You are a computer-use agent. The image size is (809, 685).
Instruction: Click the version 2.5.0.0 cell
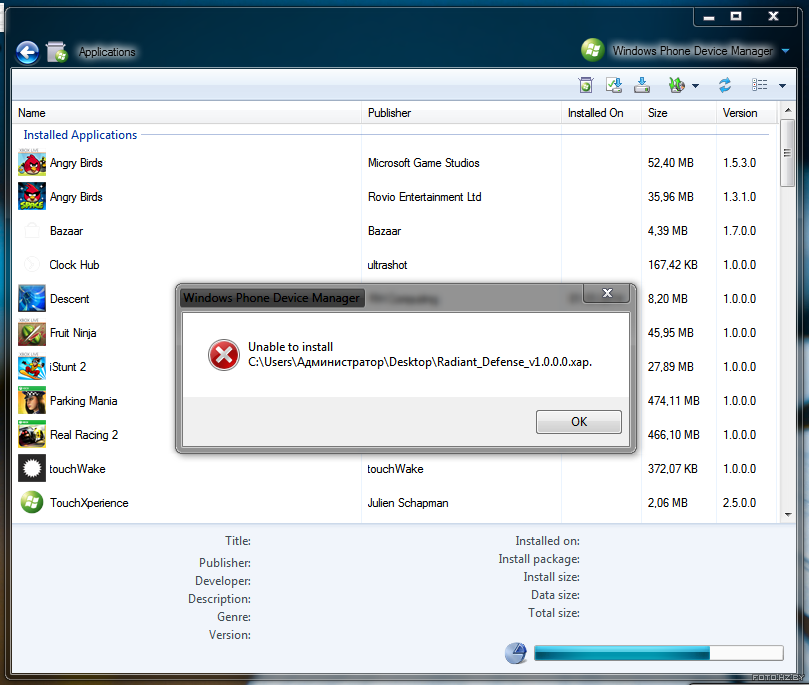click(739, 503)
